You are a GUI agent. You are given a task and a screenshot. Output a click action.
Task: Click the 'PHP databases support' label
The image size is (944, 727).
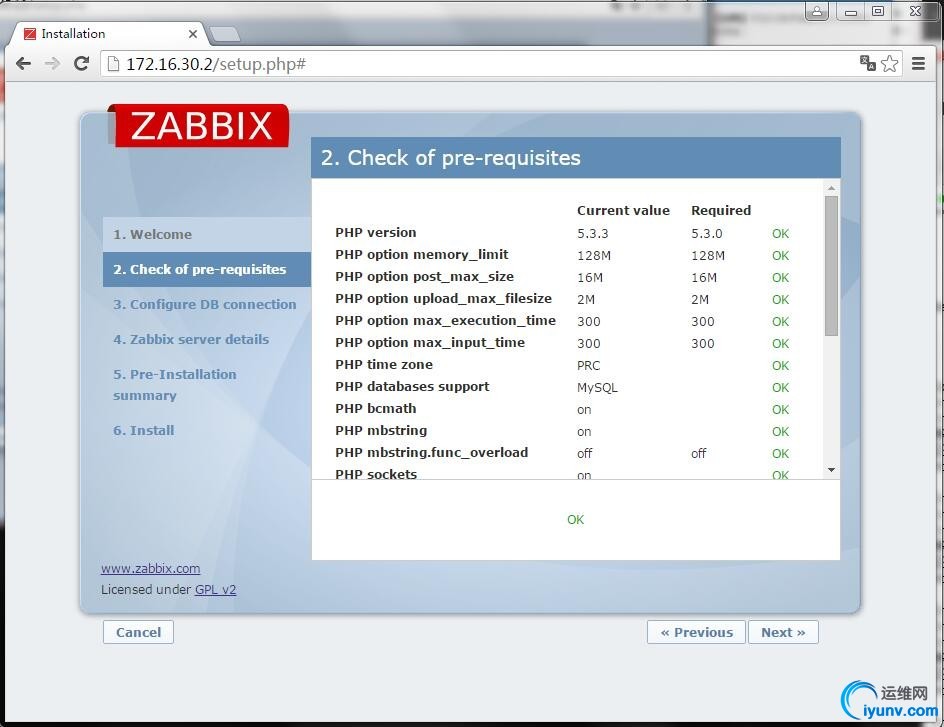[412, 387]
